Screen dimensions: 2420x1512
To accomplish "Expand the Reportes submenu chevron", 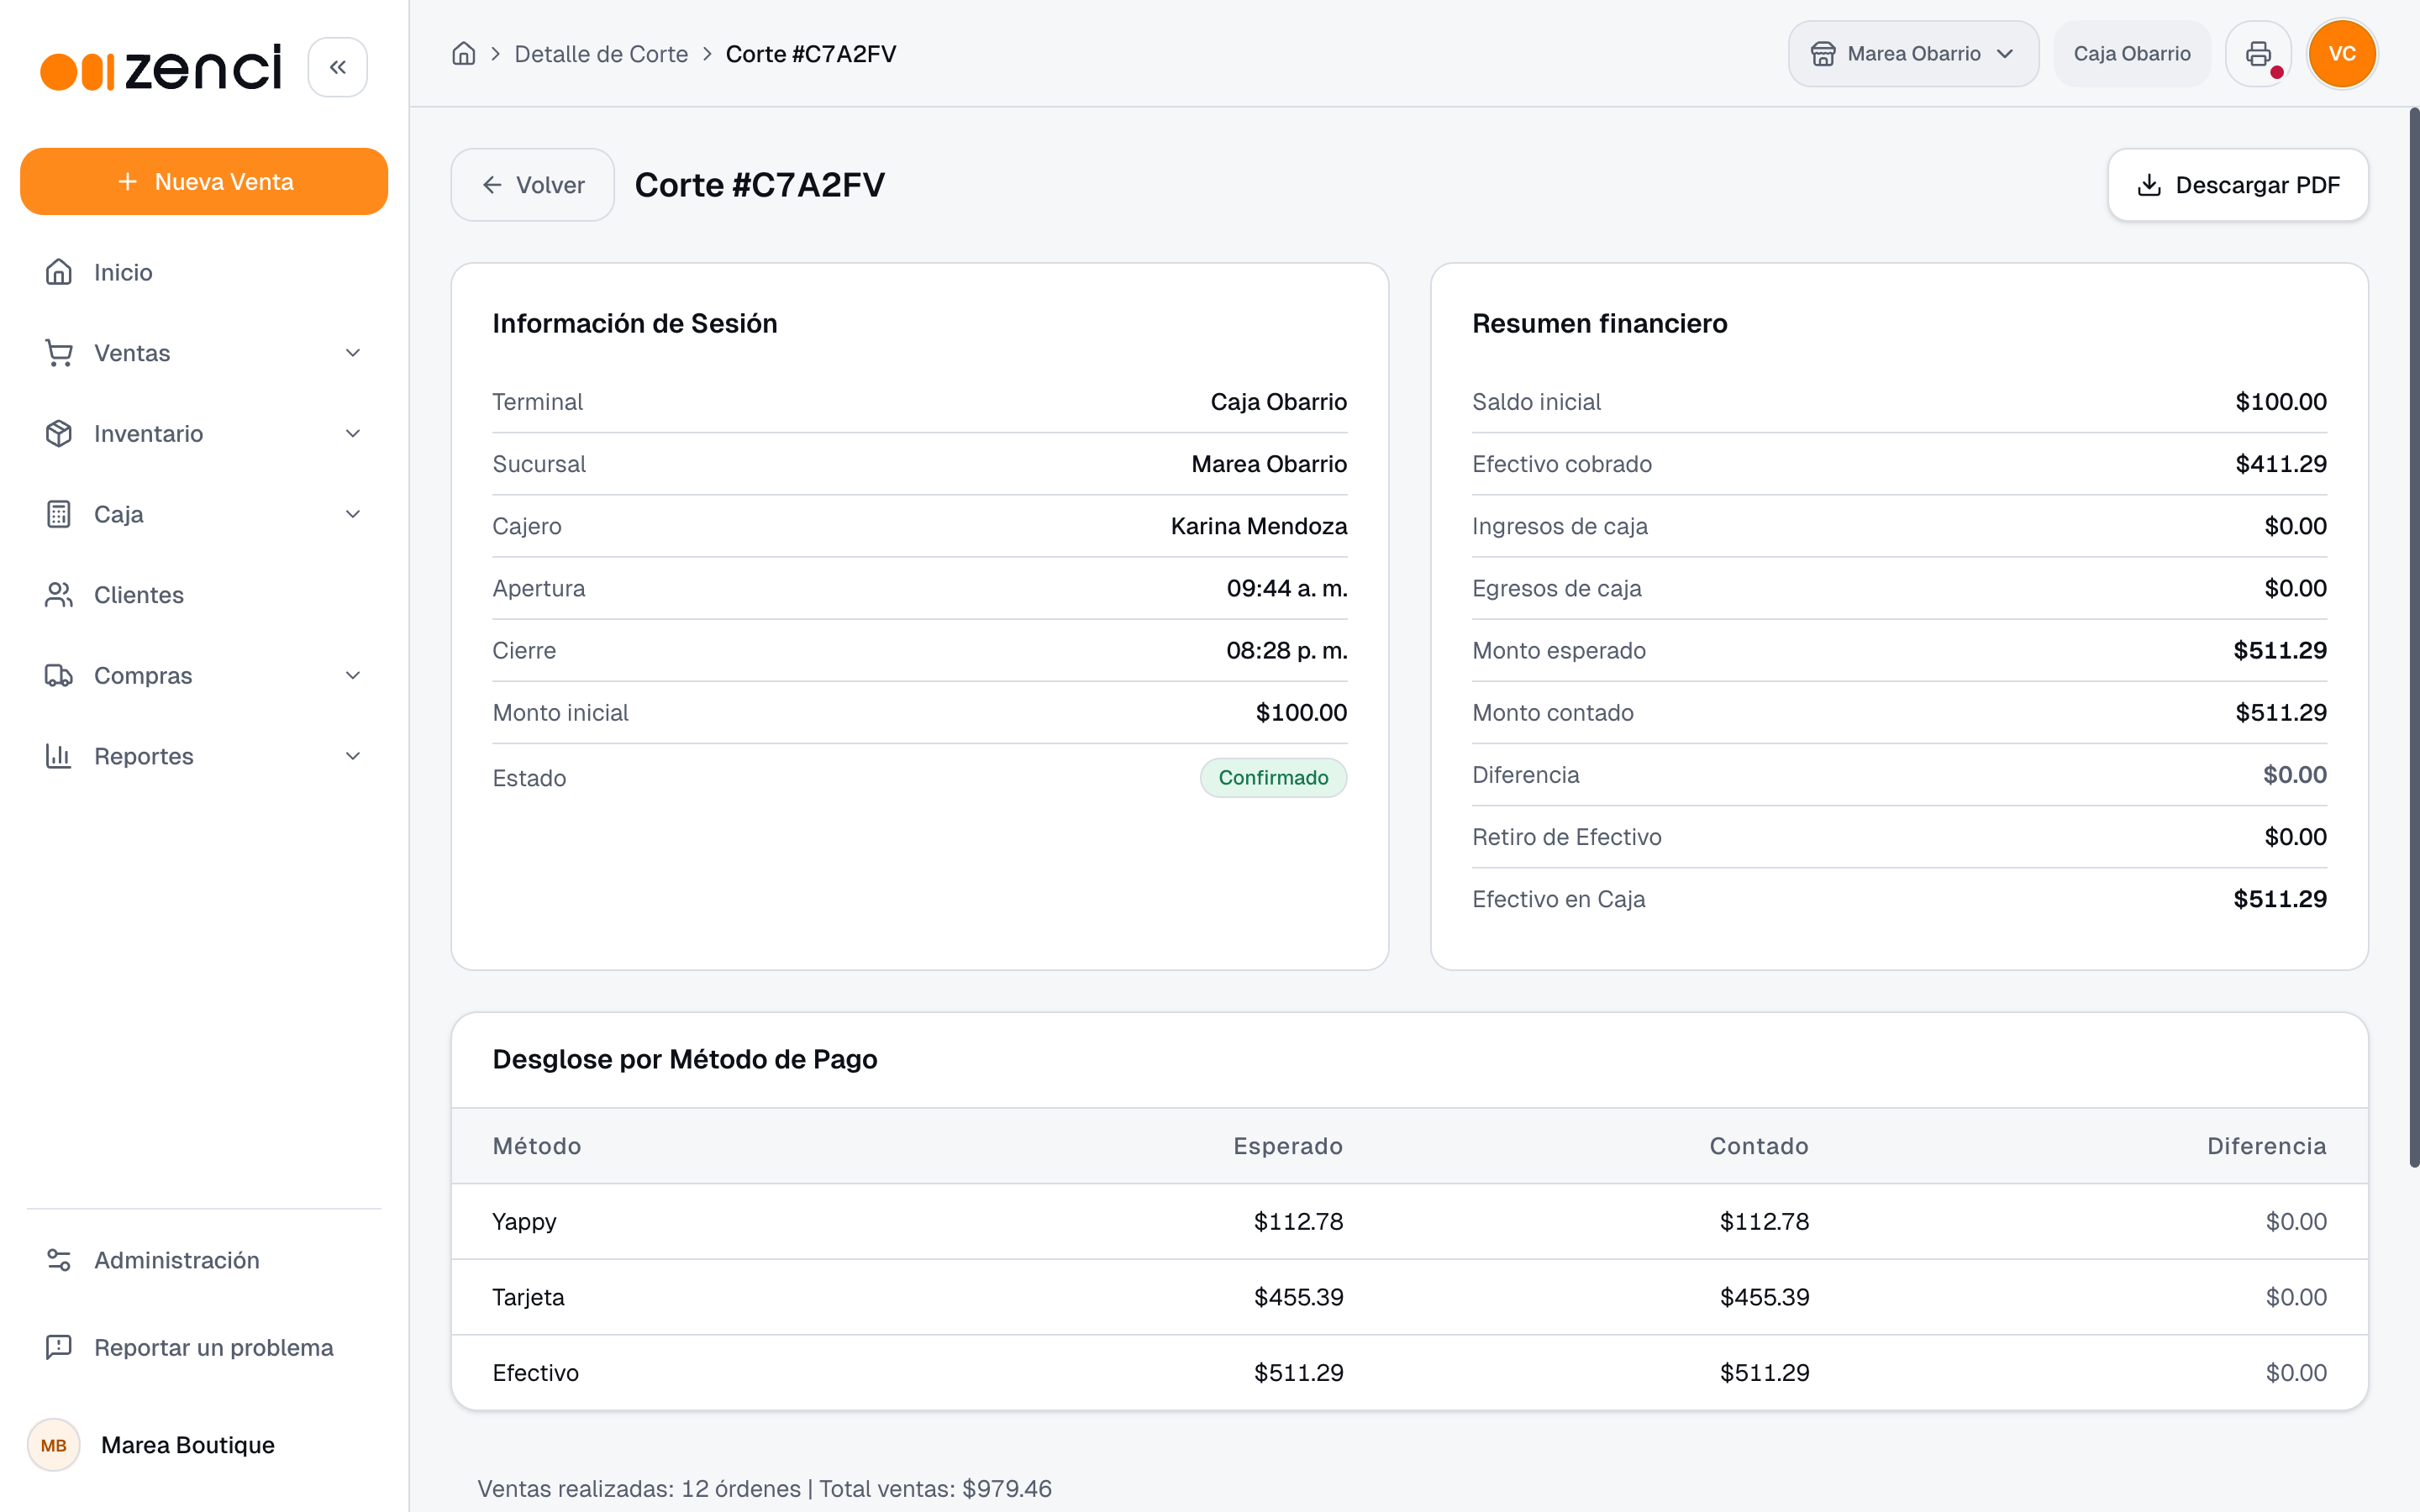I will 353,756.
